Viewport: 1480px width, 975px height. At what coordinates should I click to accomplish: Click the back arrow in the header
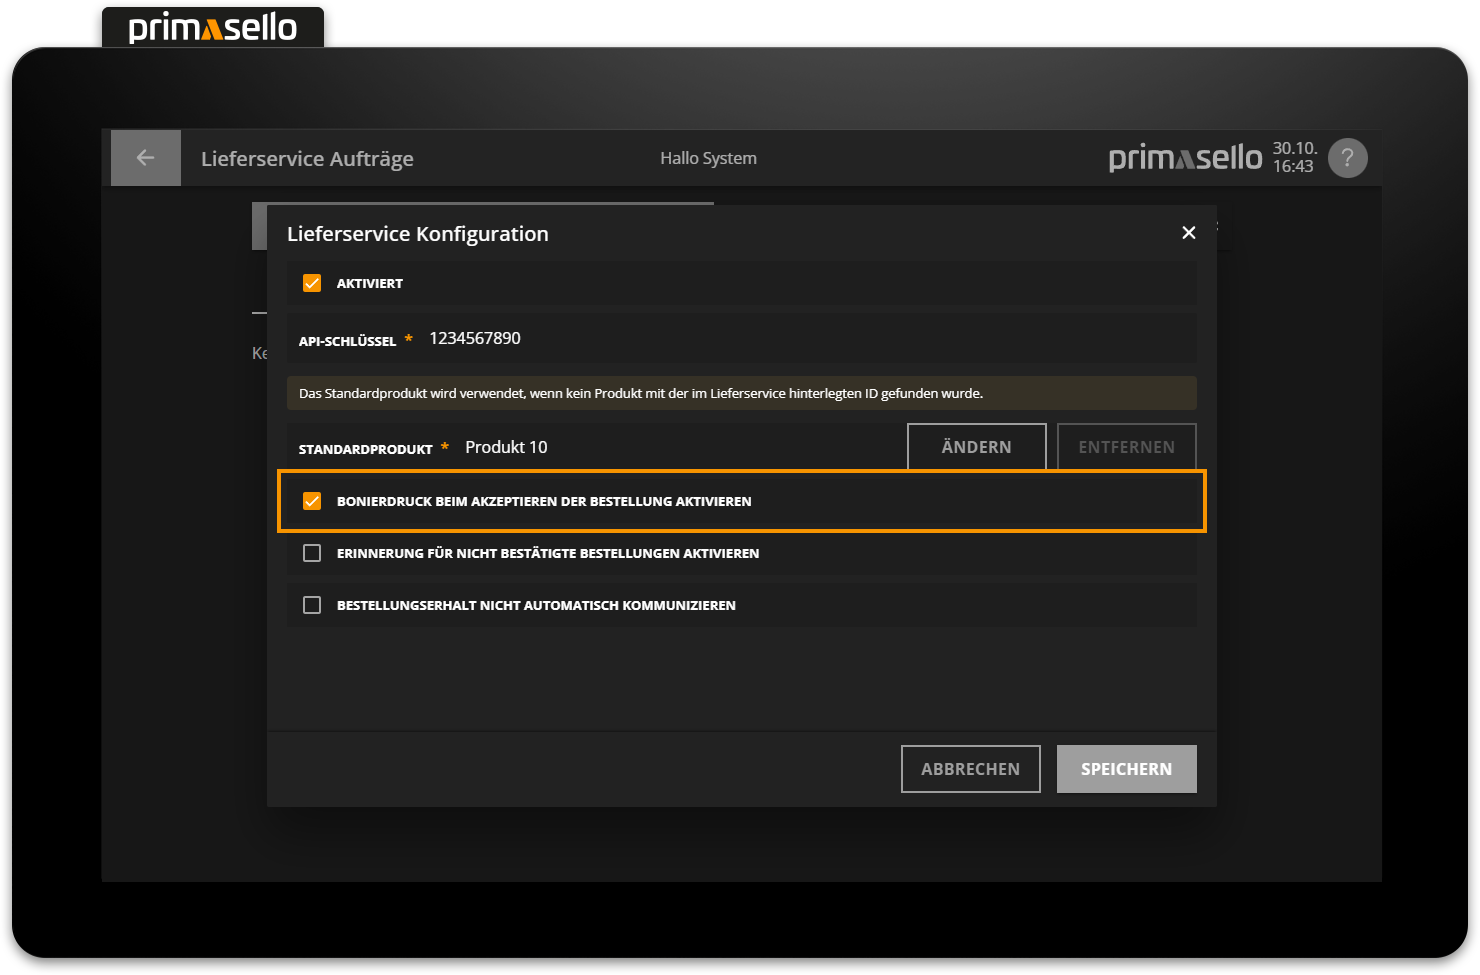(x=145, y=157)
